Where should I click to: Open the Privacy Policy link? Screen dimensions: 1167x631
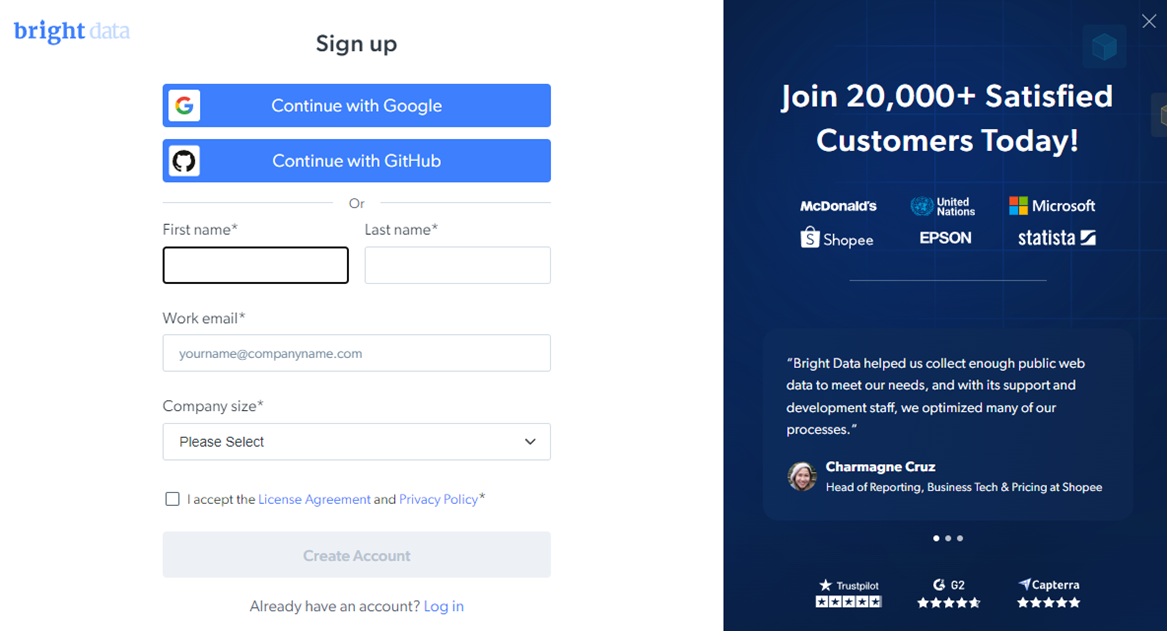(439, 498)
